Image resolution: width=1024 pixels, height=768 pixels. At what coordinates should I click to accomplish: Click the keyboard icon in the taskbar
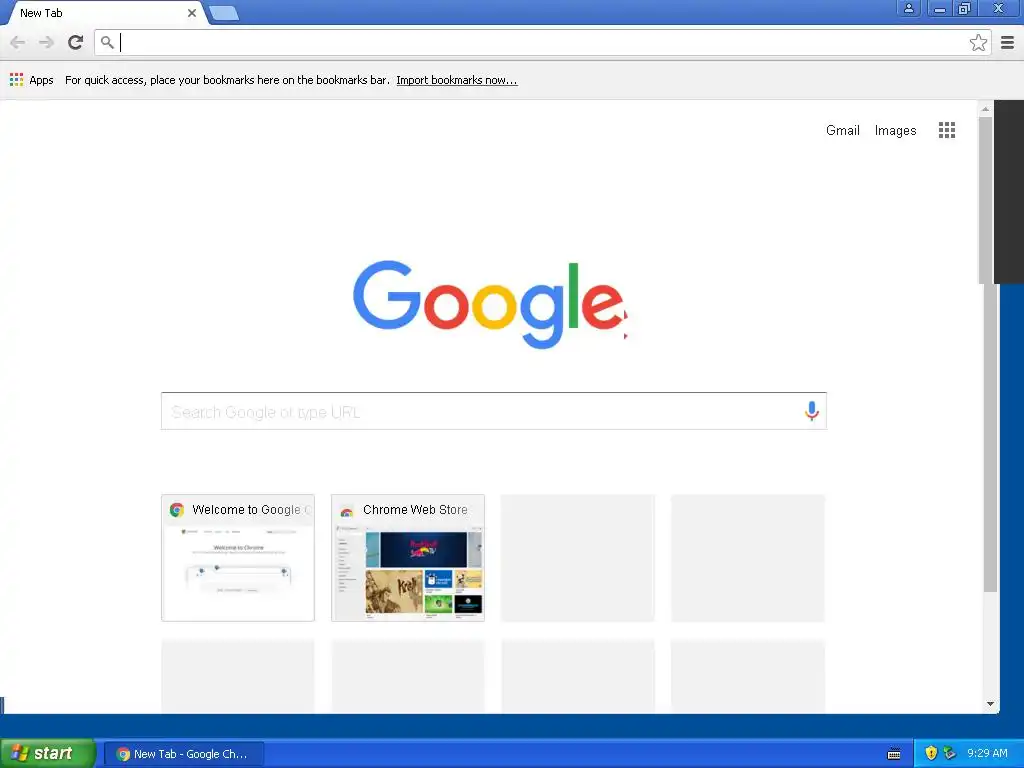pyautogui.click(x=893, y=754)
